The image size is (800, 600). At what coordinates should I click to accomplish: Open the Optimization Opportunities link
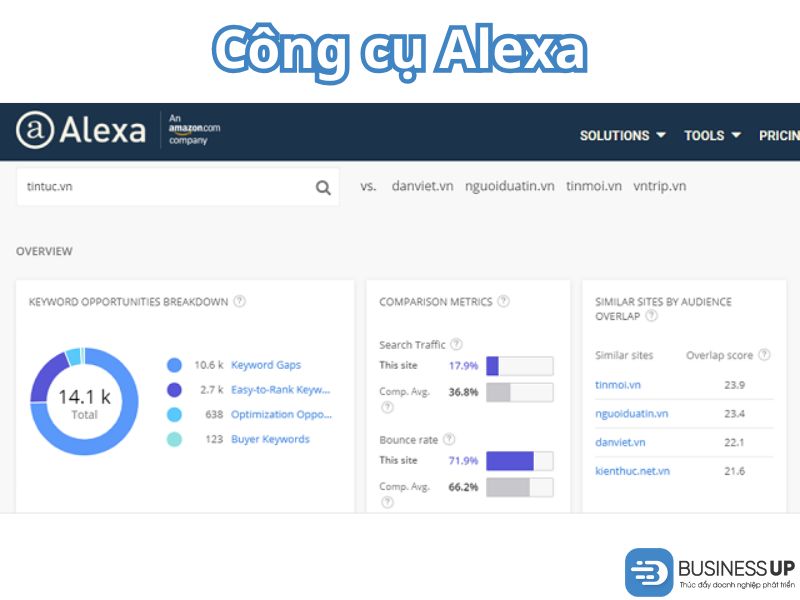coord(281,414)
